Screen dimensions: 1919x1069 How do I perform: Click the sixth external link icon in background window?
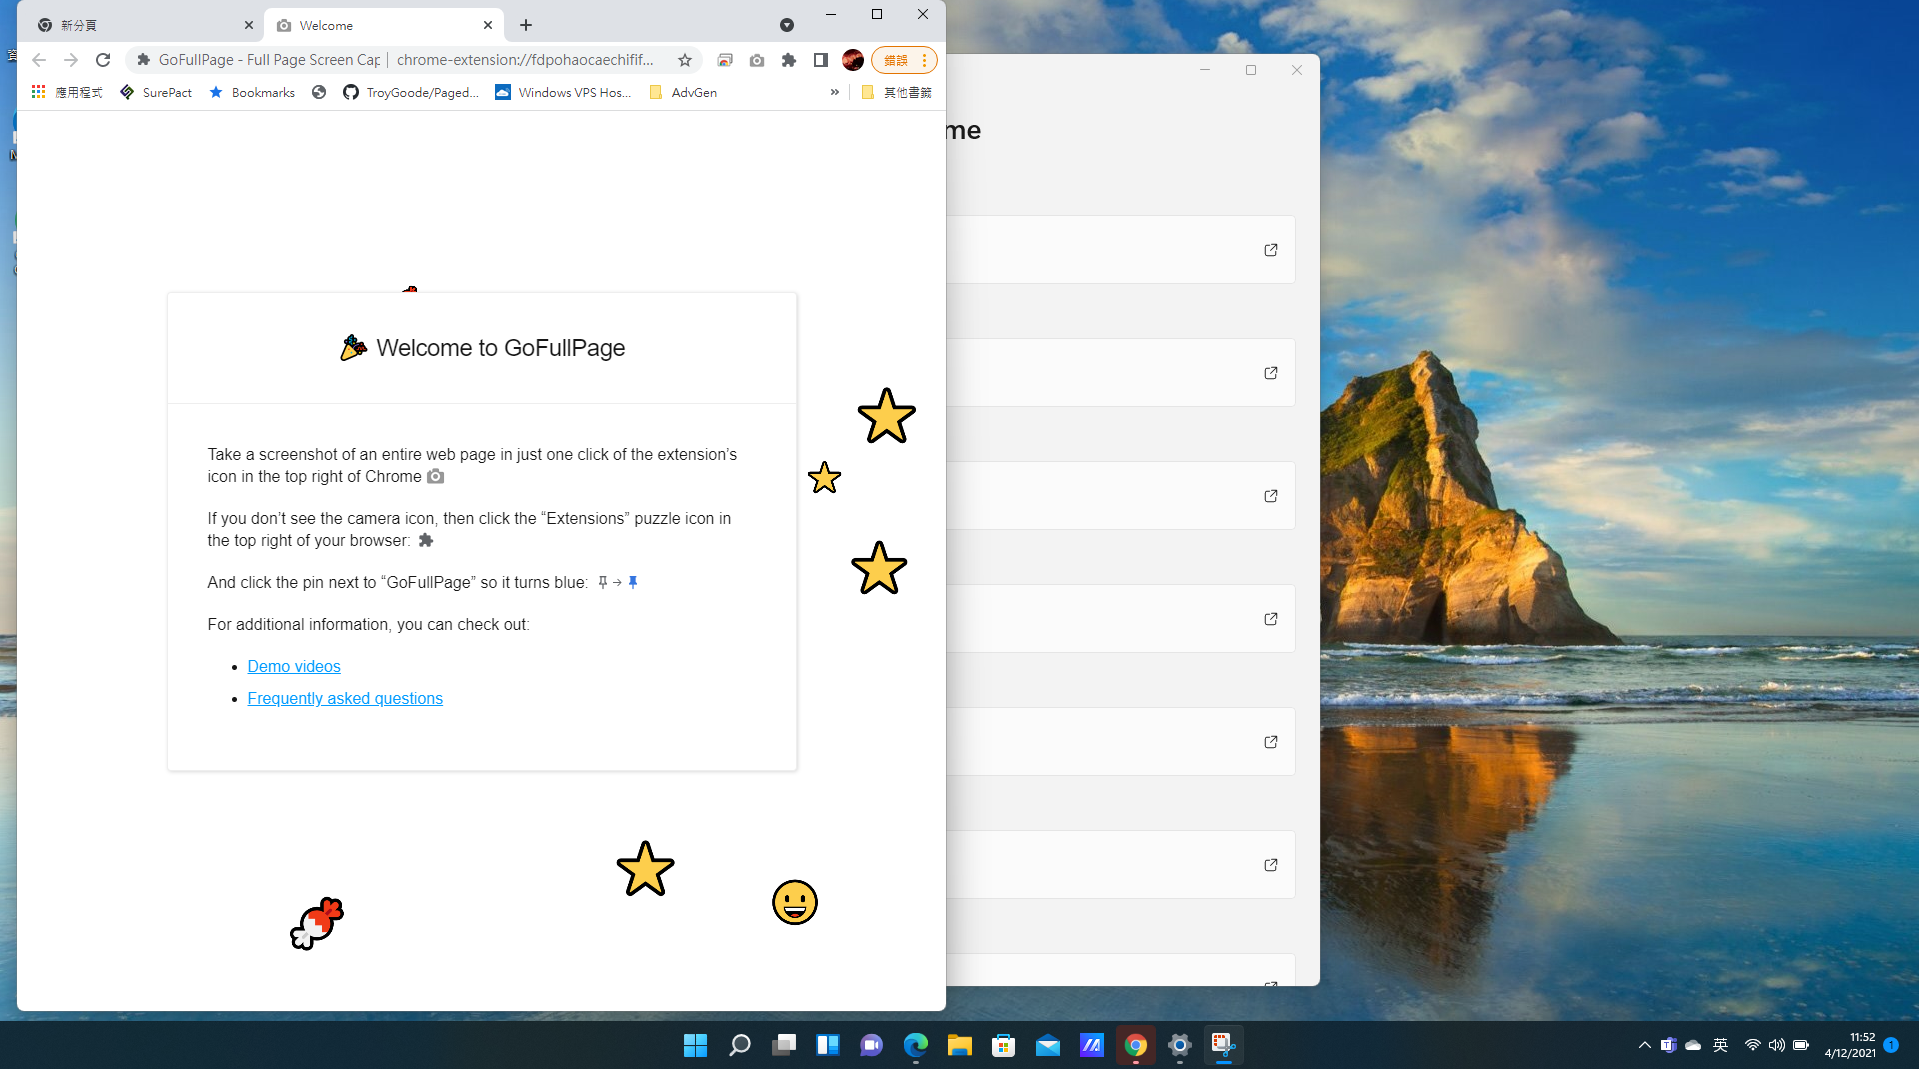[x=1271, y=865]
